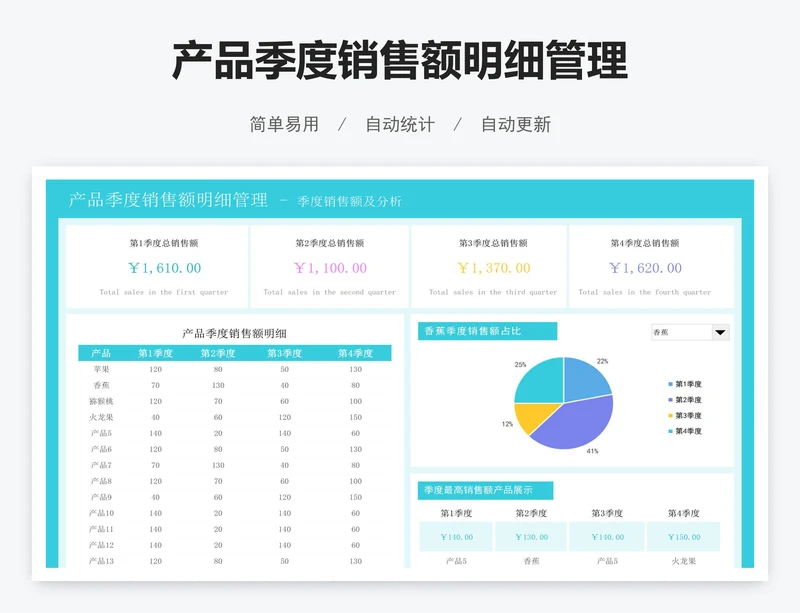The image size is (800, 613).
Task: Click the 季度最高销售额产品展示 section header
Action: coord(485,491)
